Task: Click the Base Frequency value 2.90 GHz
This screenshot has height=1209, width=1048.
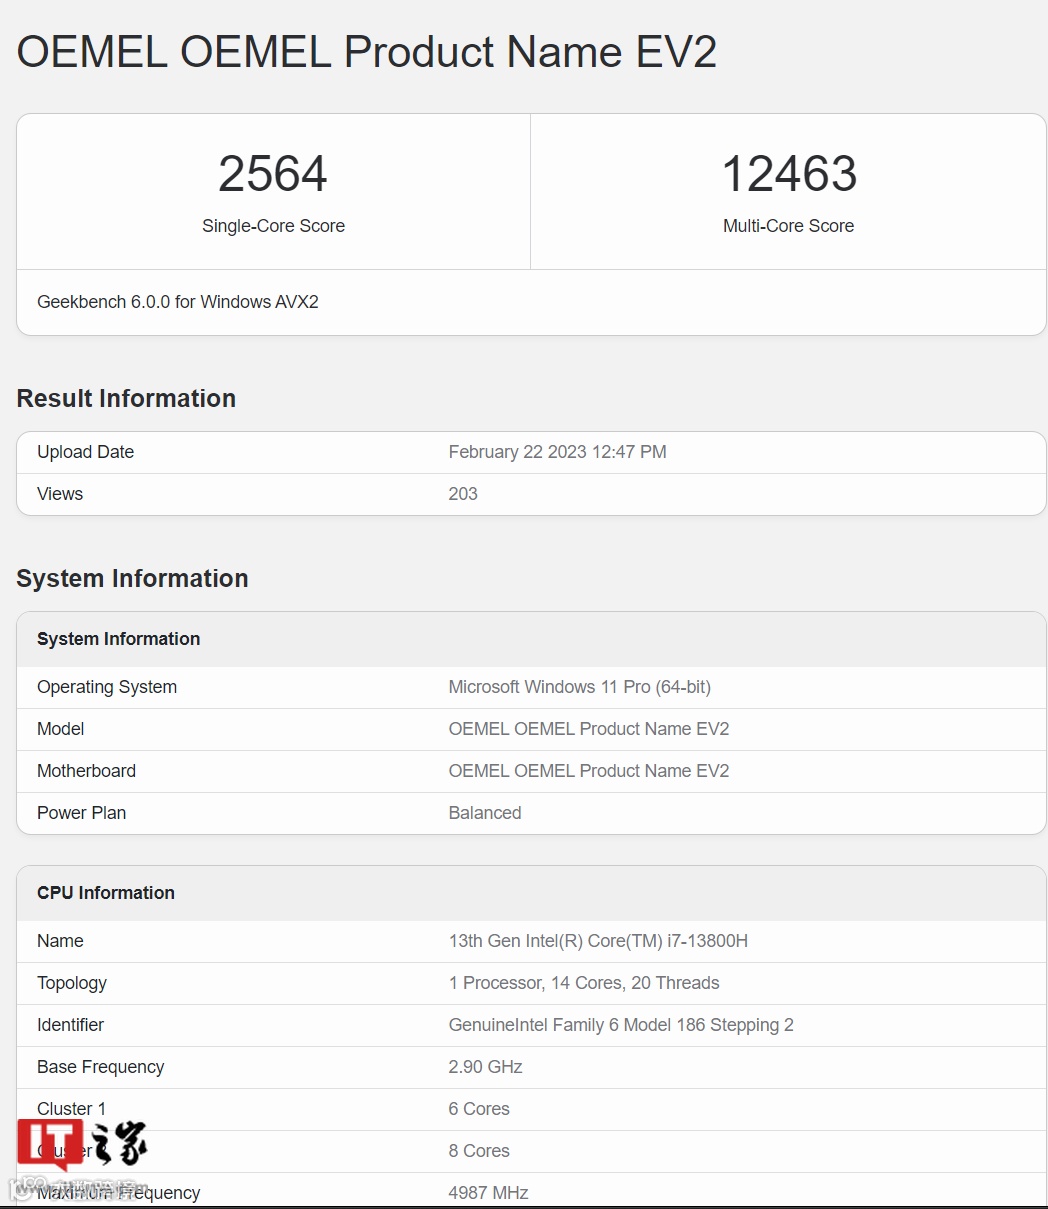Action: (486, 1067)
